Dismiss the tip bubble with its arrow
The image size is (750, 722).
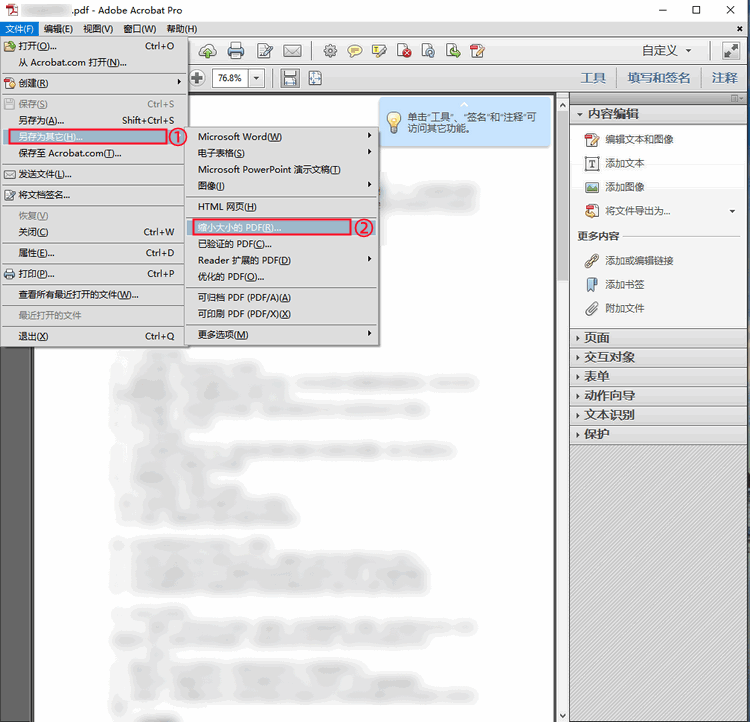coord(464,104)
